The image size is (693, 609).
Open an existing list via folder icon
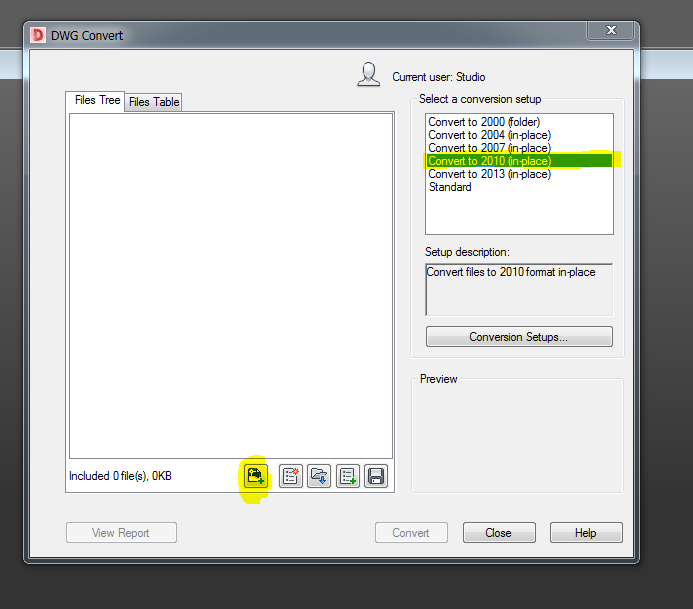point(319,476)
